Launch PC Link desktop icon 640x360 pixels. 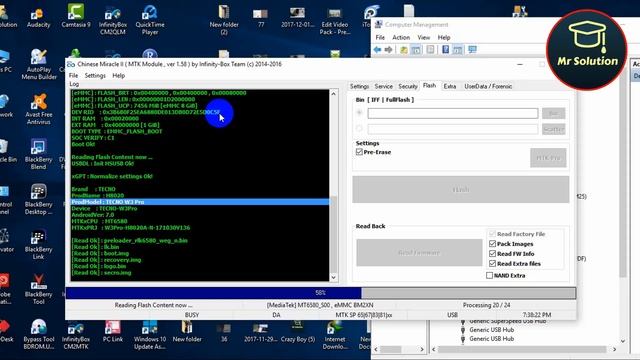(x=113, y=331)
